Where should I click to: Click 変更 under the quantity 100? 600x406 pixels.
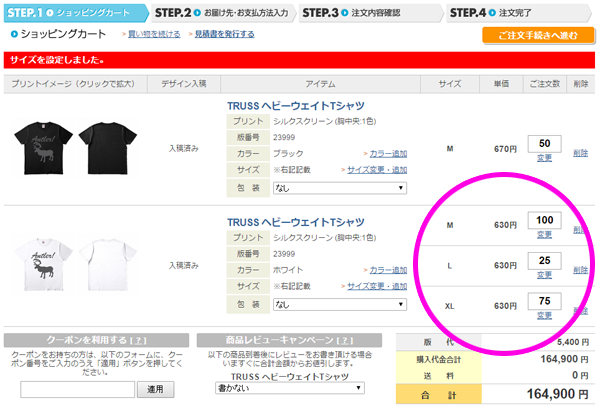point(545,234)
